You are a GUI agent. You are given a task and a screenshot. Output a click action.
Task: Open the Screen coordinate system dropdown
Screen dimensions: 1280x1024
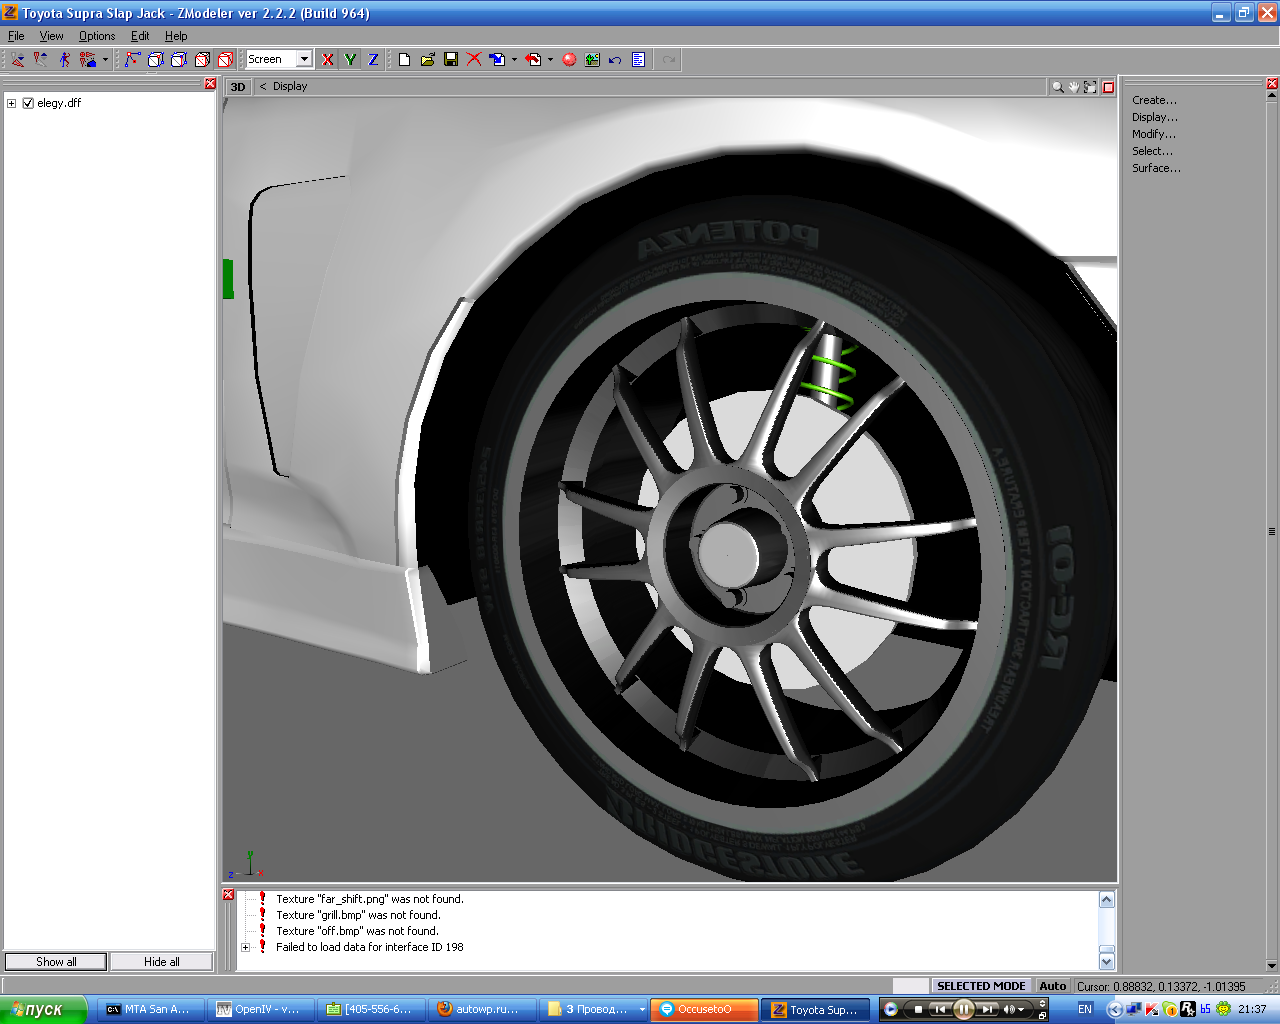coord(304,60)
